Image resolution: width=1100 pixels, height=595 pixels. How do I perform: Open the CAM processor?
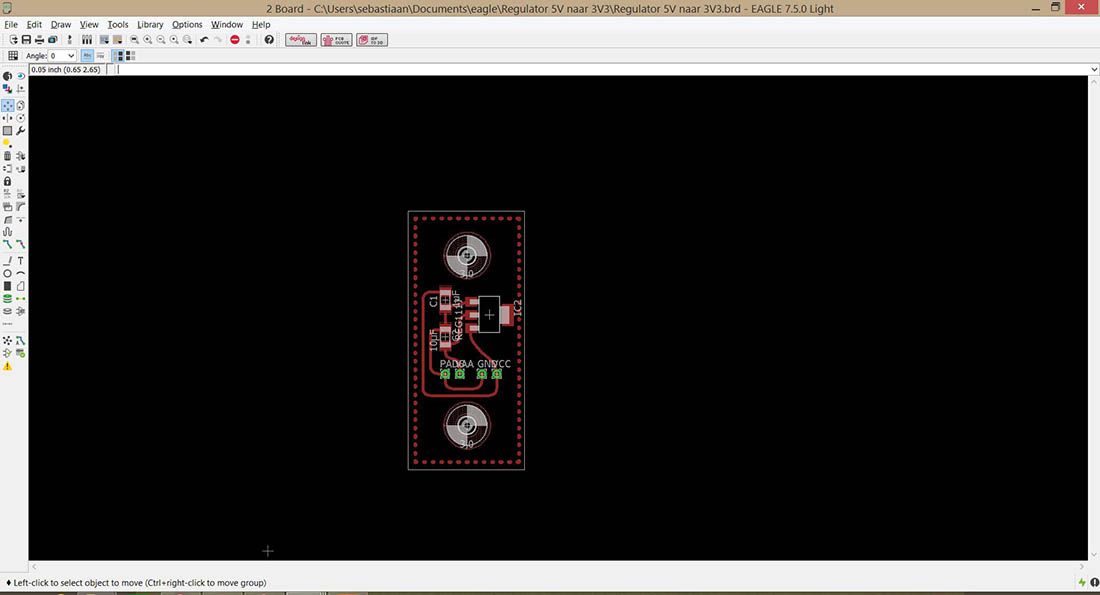click(53, 40)
